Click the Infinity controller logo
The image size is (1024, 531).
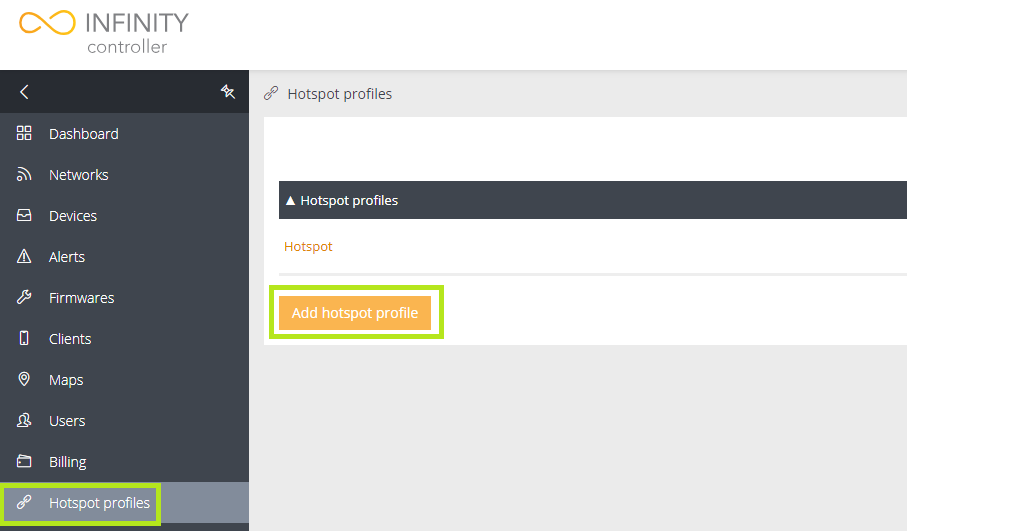click(x=104, y=32)
